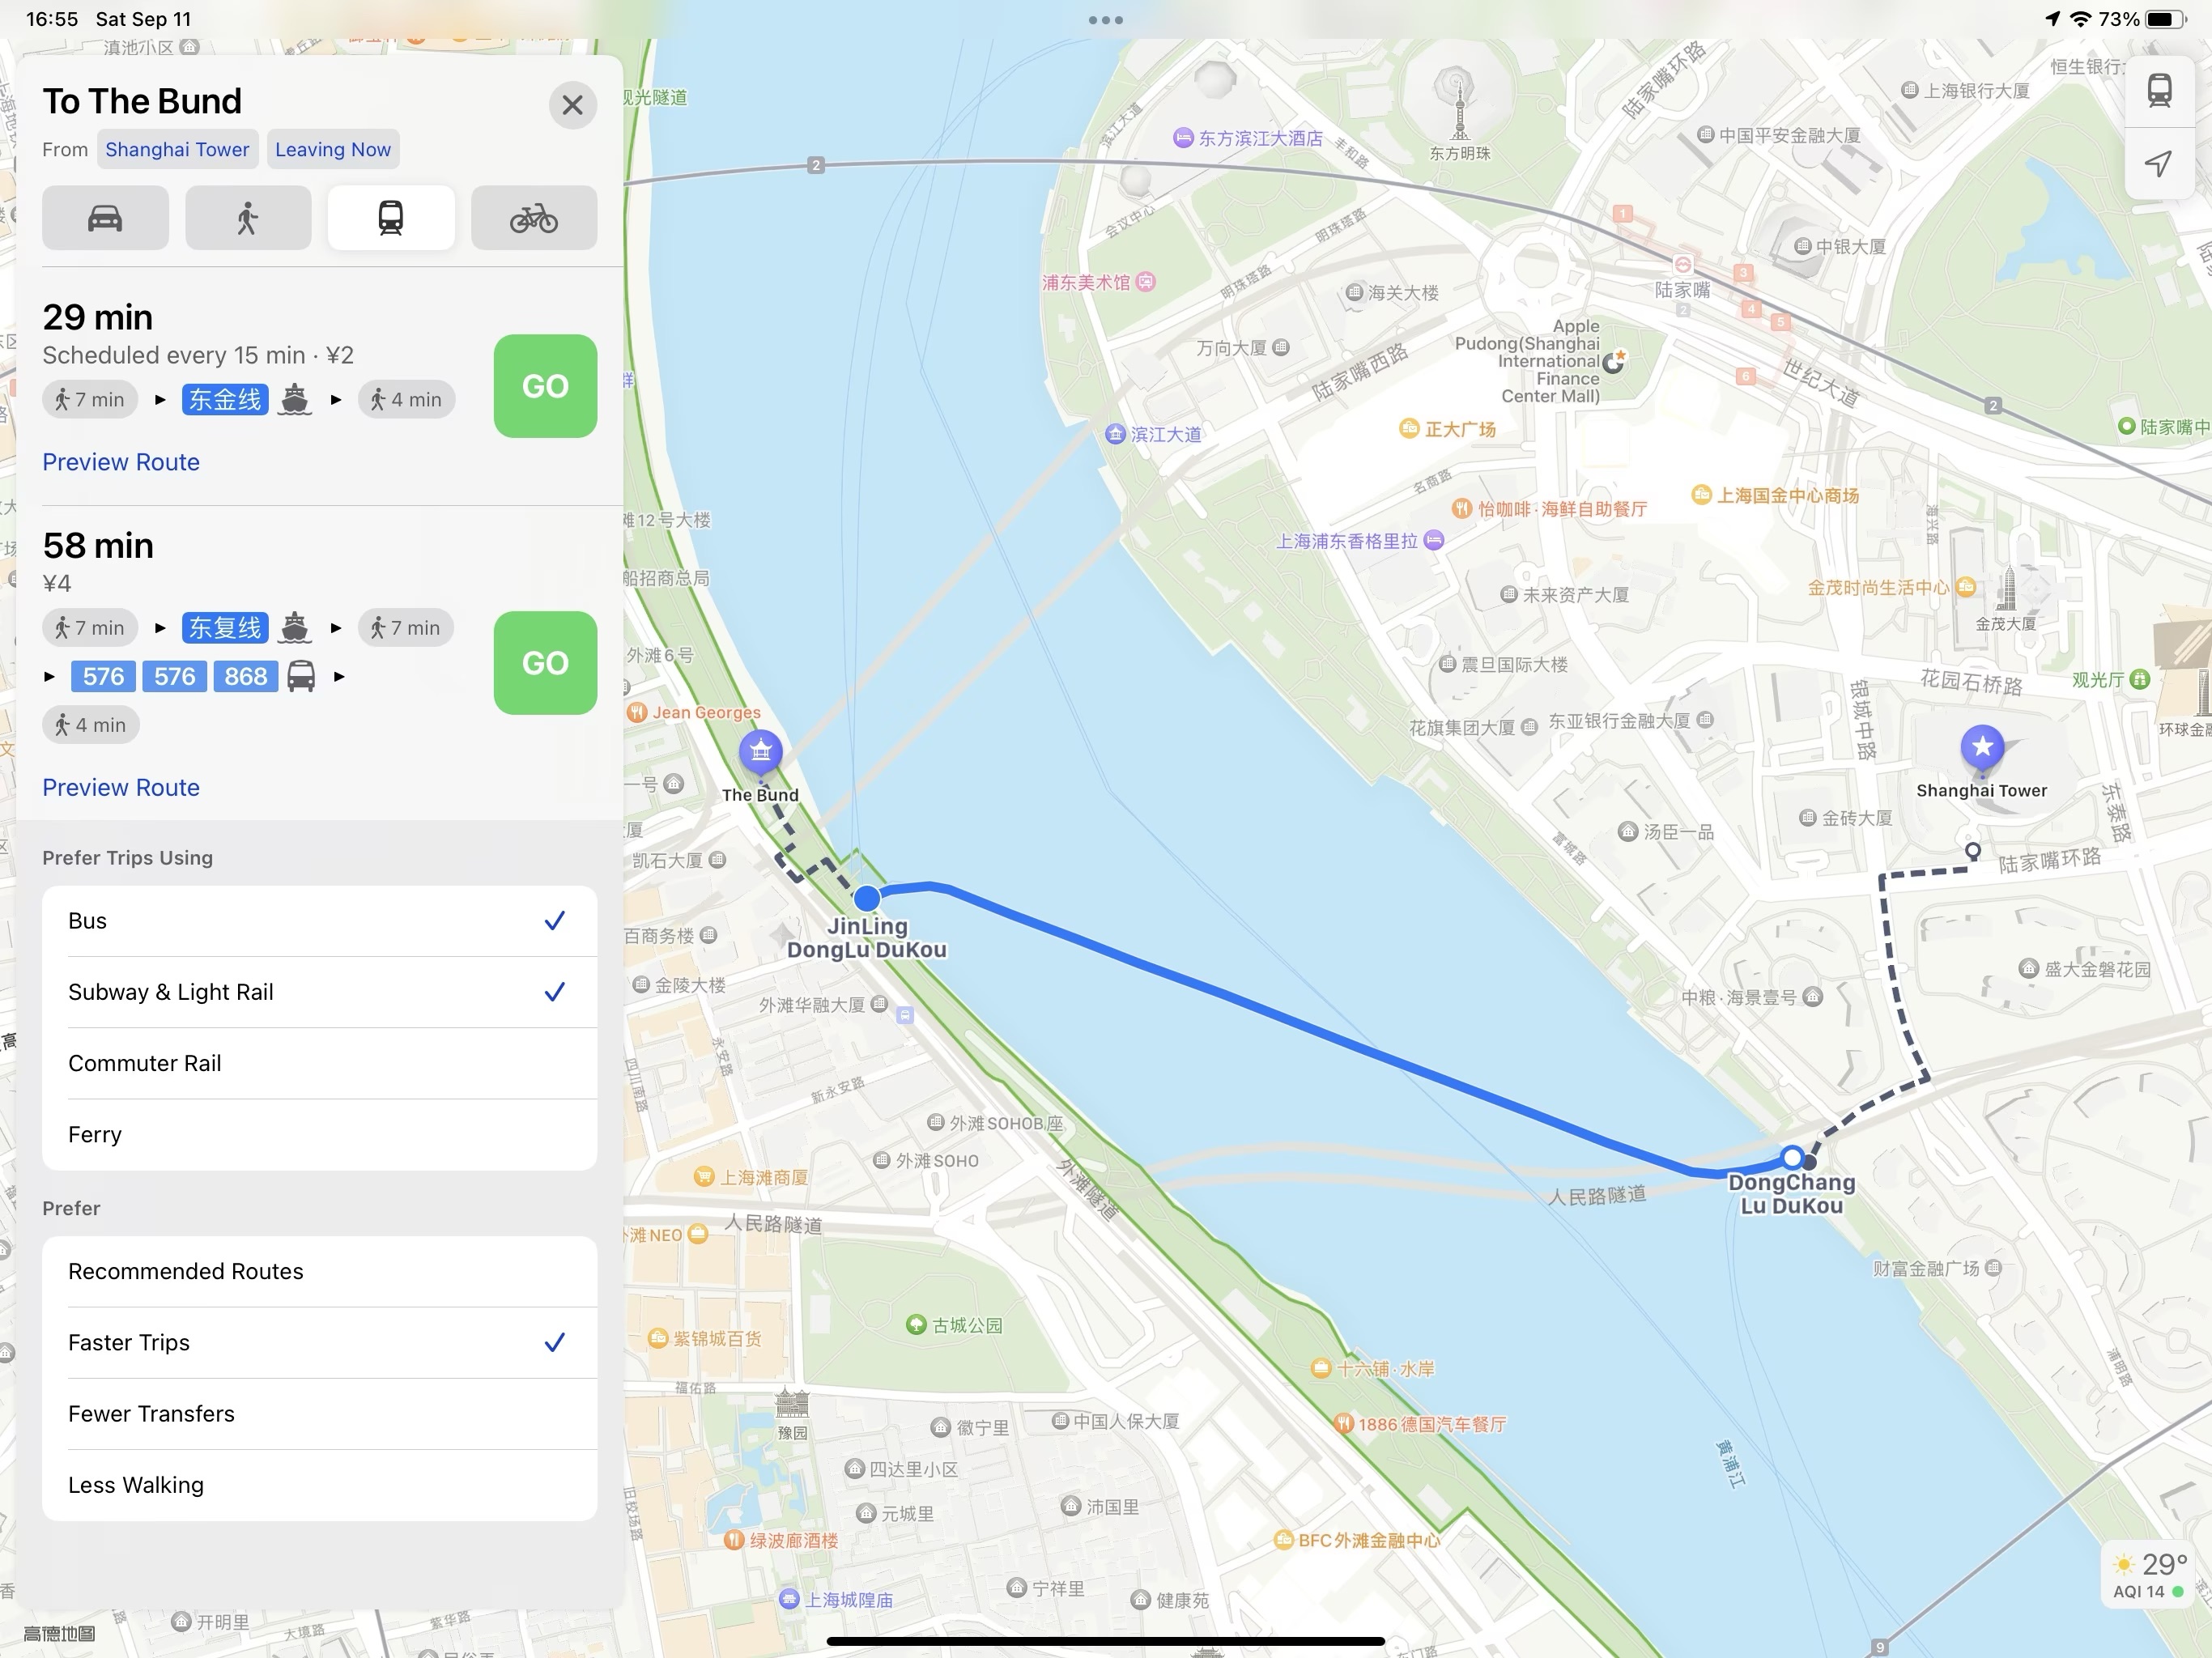Start the 29 min route with GO
The width and height of the screenshot is (2212, 1658).
(545, 386)
